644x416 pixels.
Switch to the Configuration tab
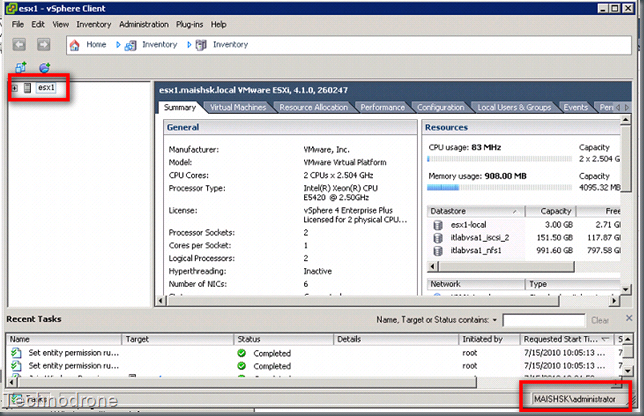pos(440,108)
